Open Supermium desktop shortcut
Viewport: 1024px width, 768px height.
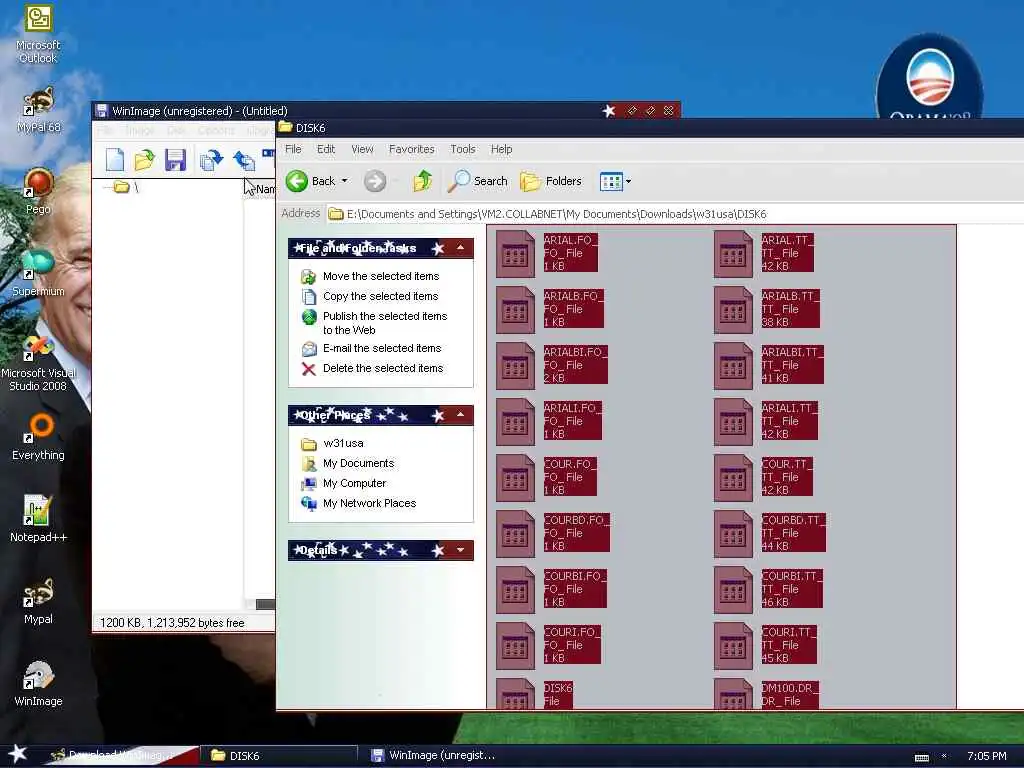(38, 273)
